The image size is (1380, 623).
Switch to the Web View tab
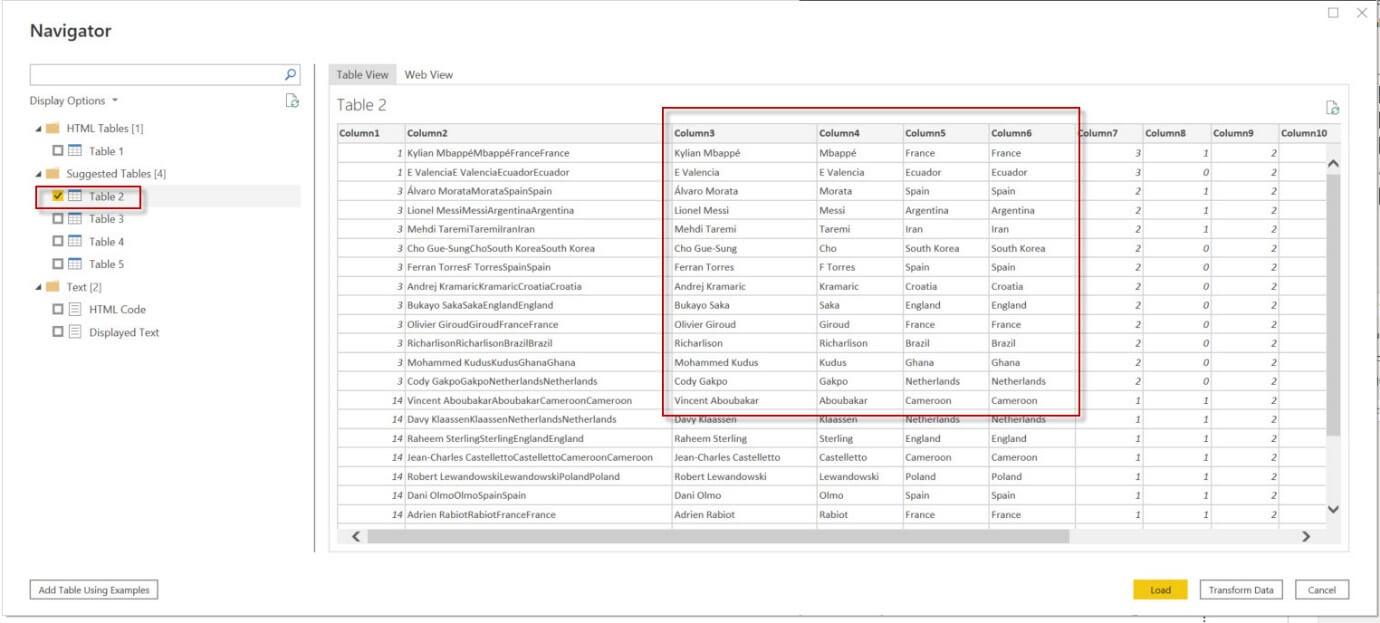point(428,74)
